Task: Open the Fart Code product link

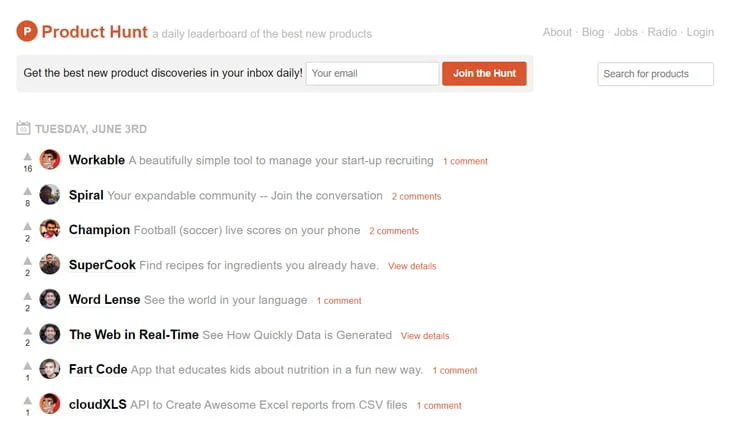Action: pos(98,369)
